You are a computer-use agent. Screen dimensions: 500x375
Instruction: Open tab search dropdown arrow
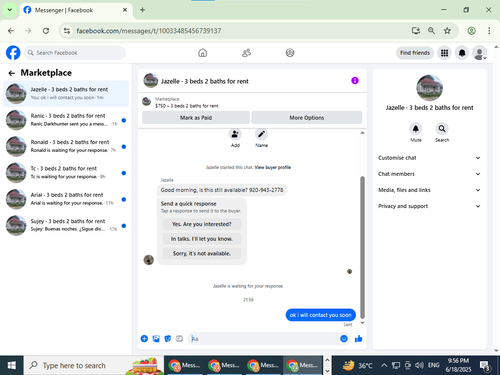(10, 10)
